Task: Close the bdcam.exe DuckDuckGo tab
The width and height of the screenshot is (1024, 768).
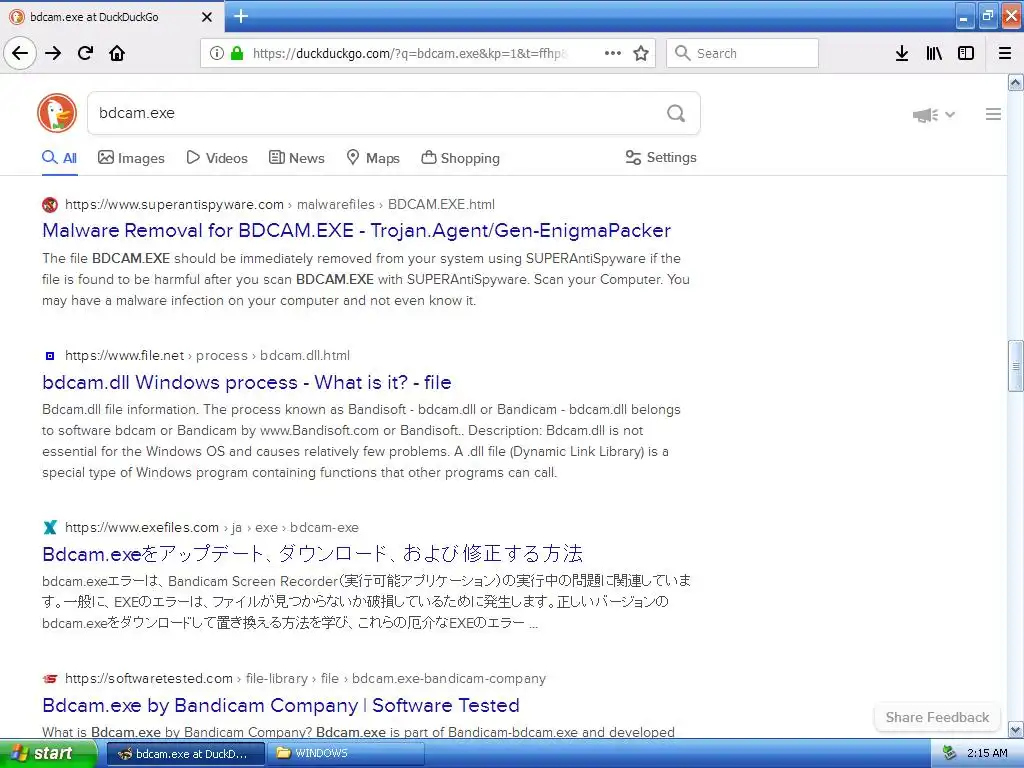Action: click(206, 17)
